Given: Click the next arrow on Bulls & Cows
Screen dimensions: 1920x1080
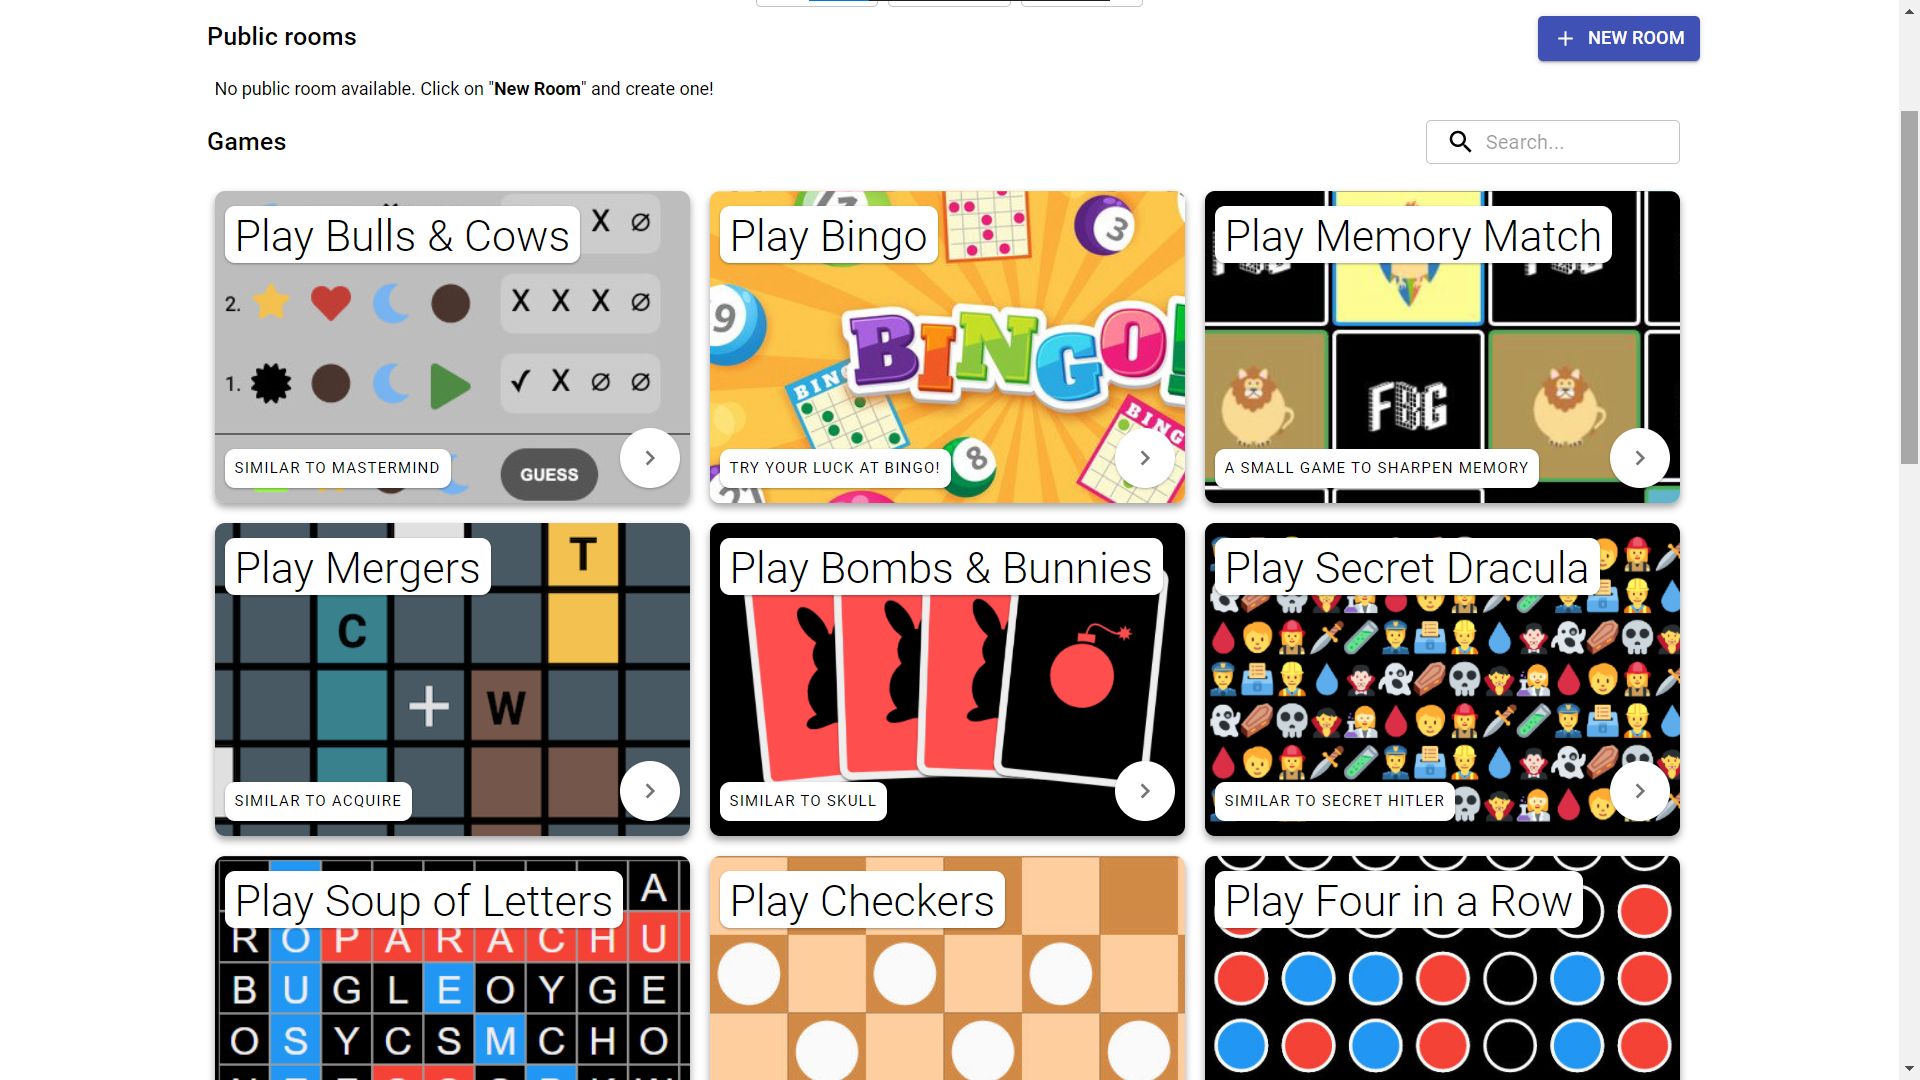Looking at the screenshot, I should click(650, 458).
